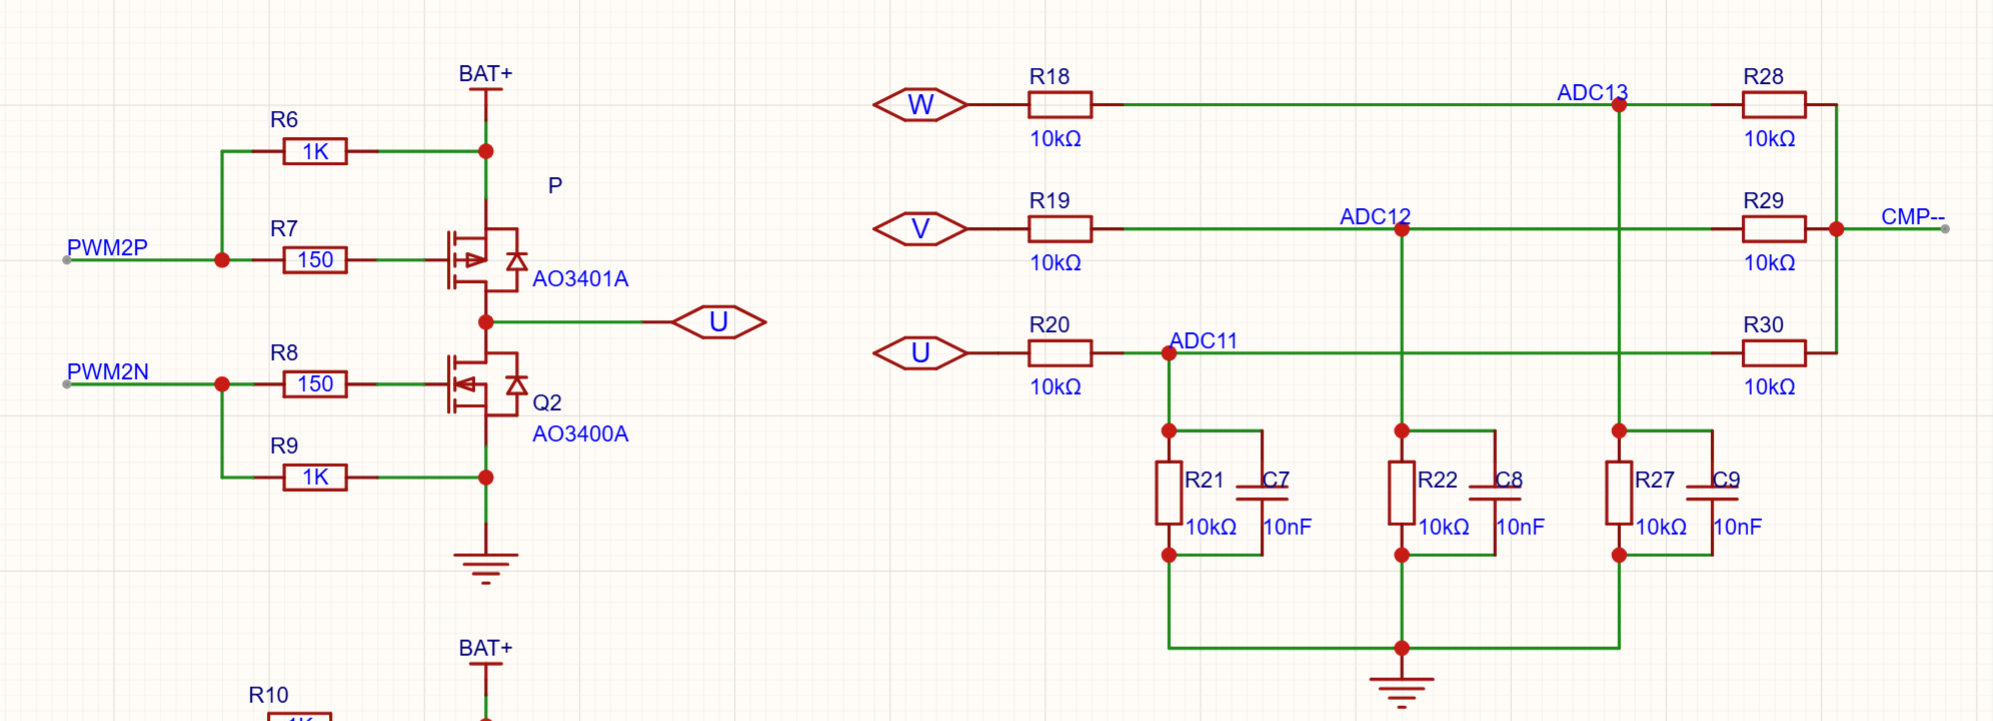The width and height of the screenshot is (1993, 721).
Task: Select resistor R7 labeled 150
Action: (x=315, y=260)
